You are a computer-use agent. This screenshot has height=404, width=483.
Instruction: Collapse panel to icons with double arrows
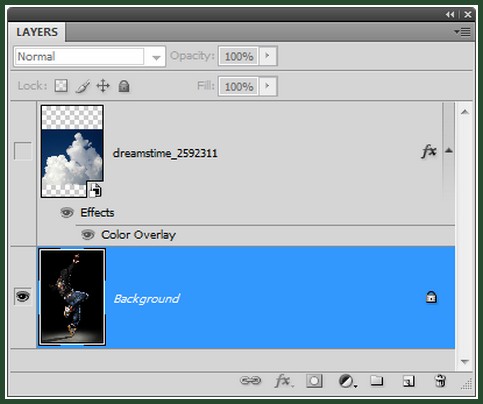pyautogui.click(x=450, y=15)
